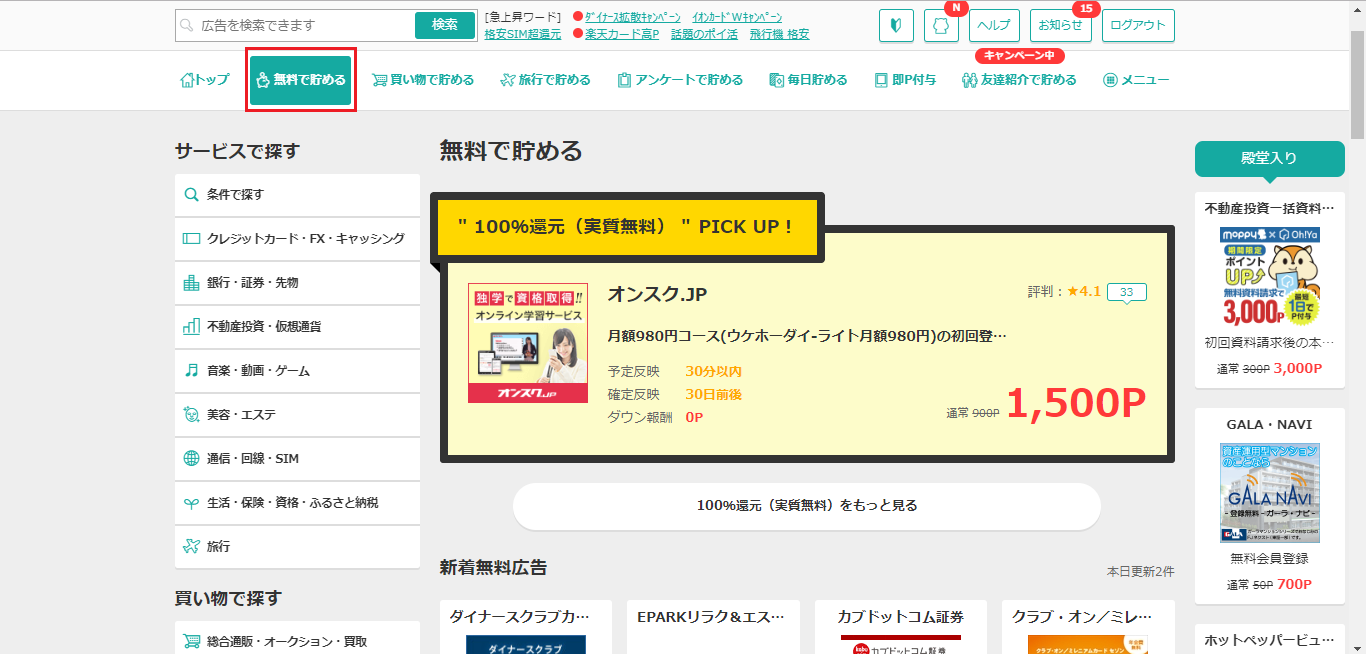This screenshot has height=654, width=1366.
Task: Open the お知らせ notifications button
Action: pyautogui.click(x=1060, y=26)
